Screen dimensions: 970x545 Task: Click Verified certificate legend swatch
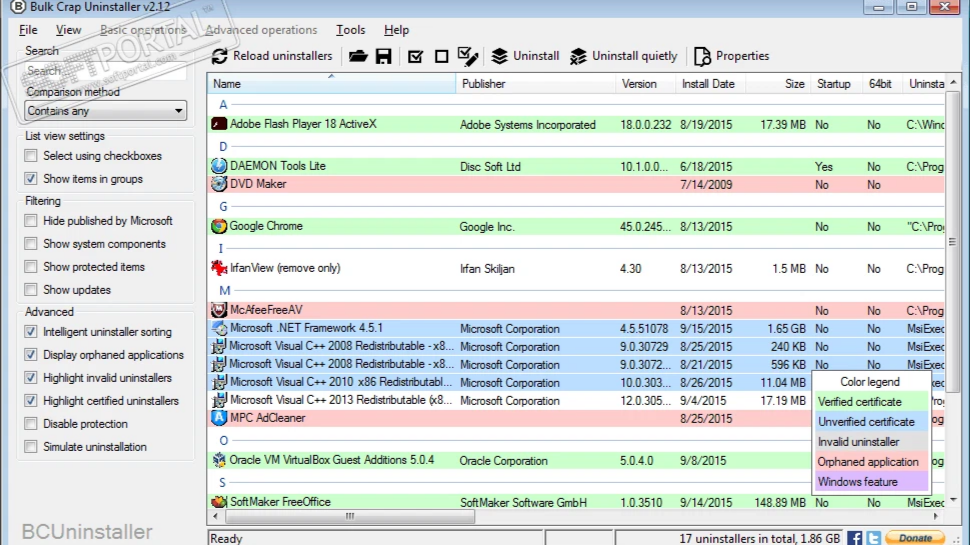point(872,402)
